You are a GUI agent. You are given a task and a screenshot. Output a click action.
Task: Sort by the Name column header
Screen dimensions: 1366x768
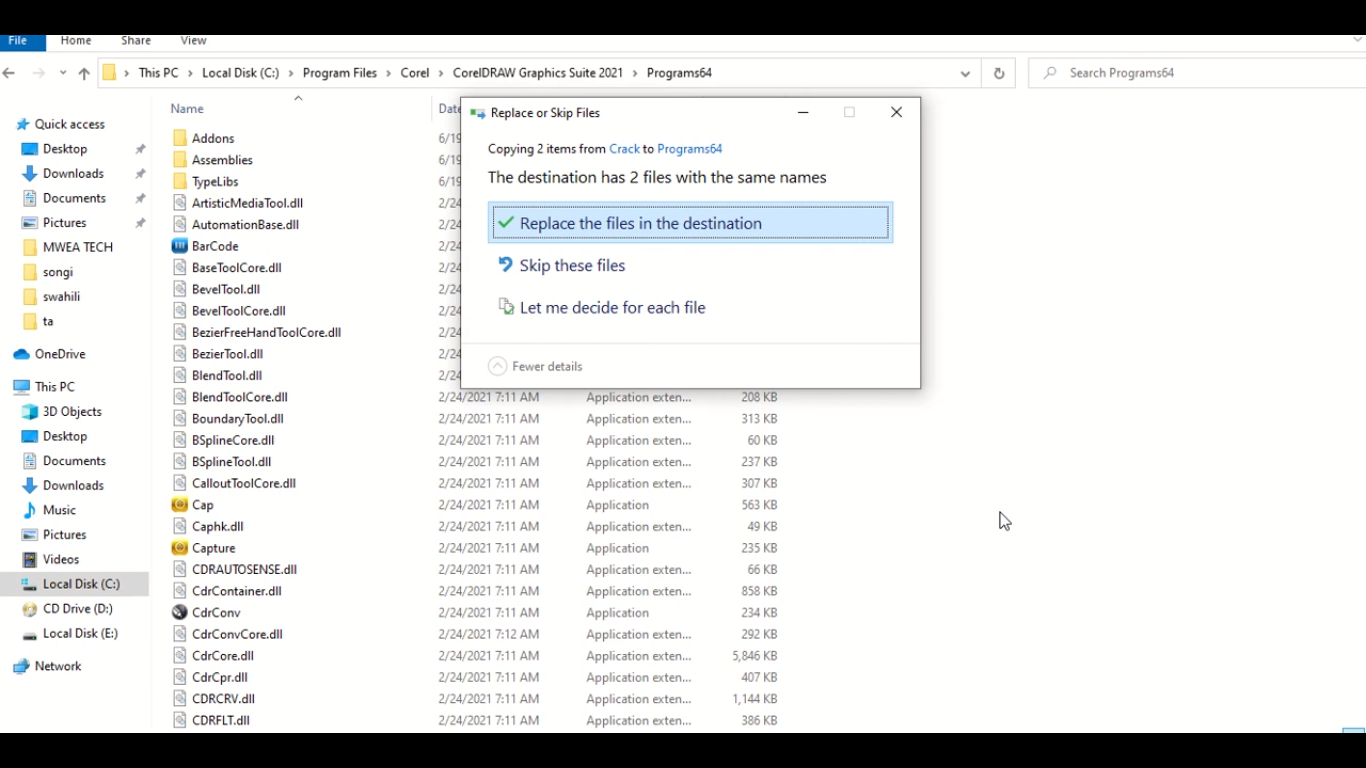pos(187,109)
